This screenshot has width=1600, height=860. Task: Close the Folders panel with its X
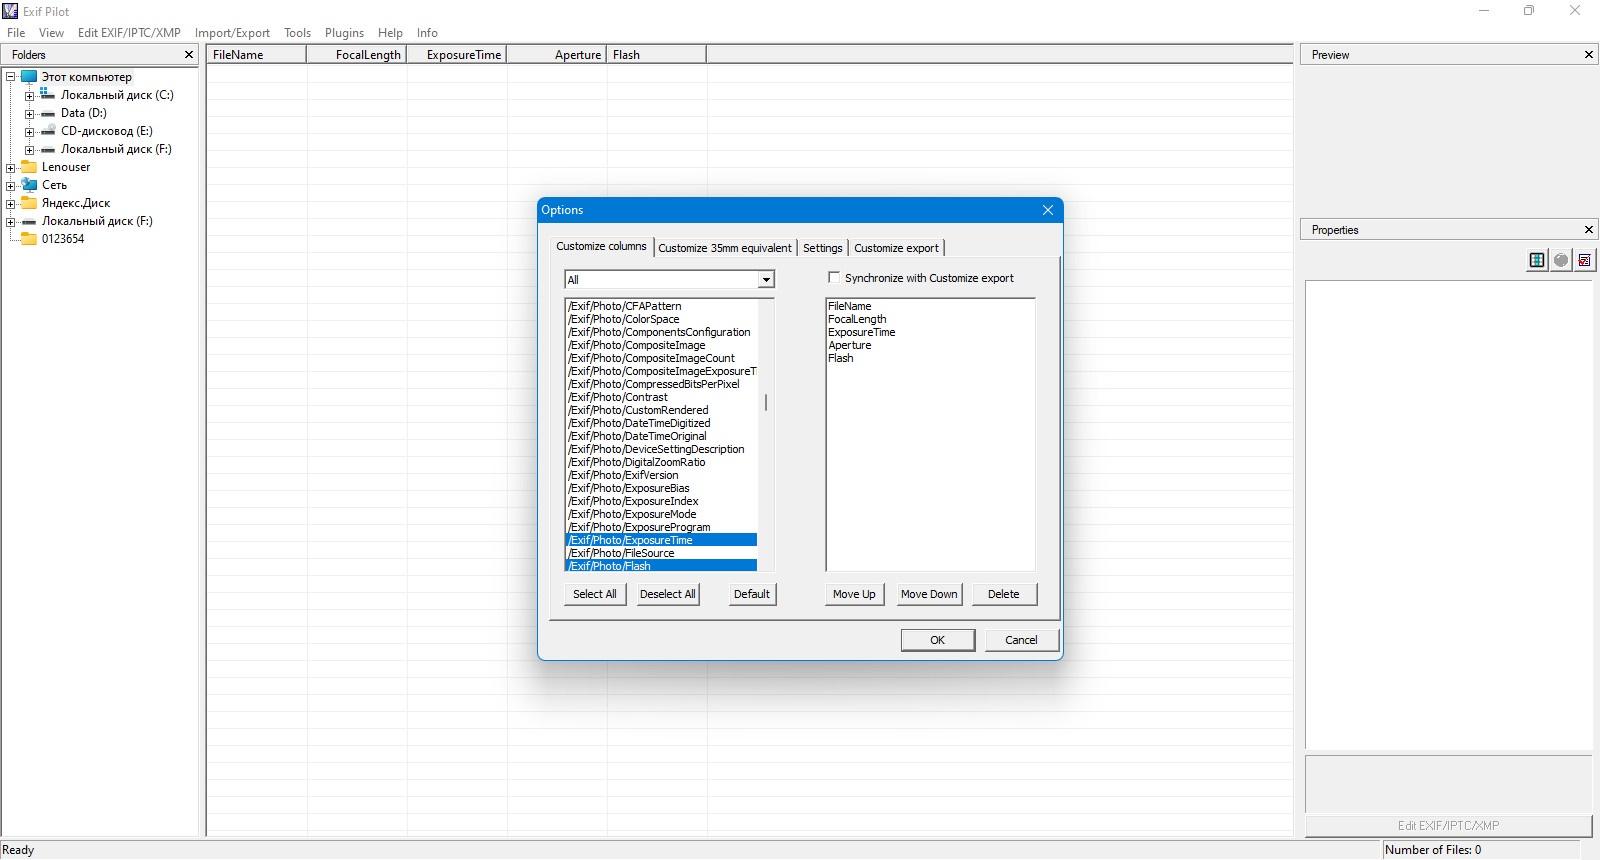(189, 55)
